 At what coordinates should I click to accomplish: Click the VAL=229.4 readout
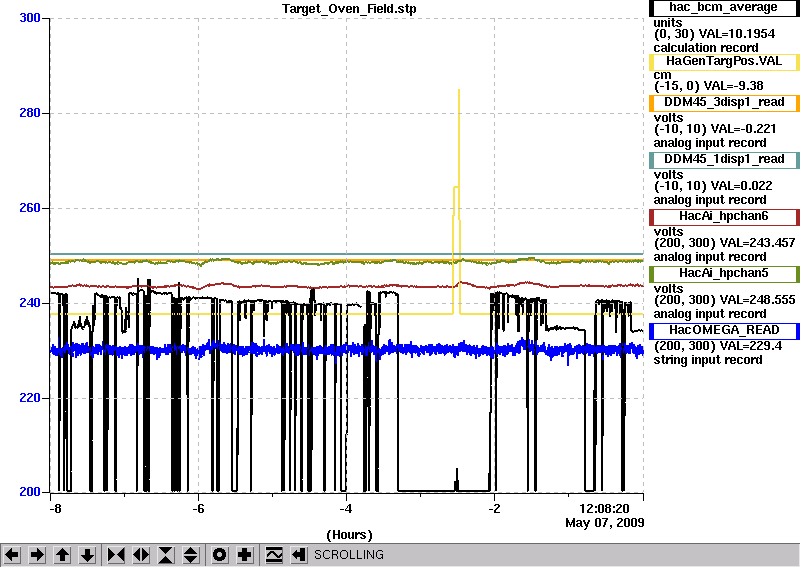[748, 346]
